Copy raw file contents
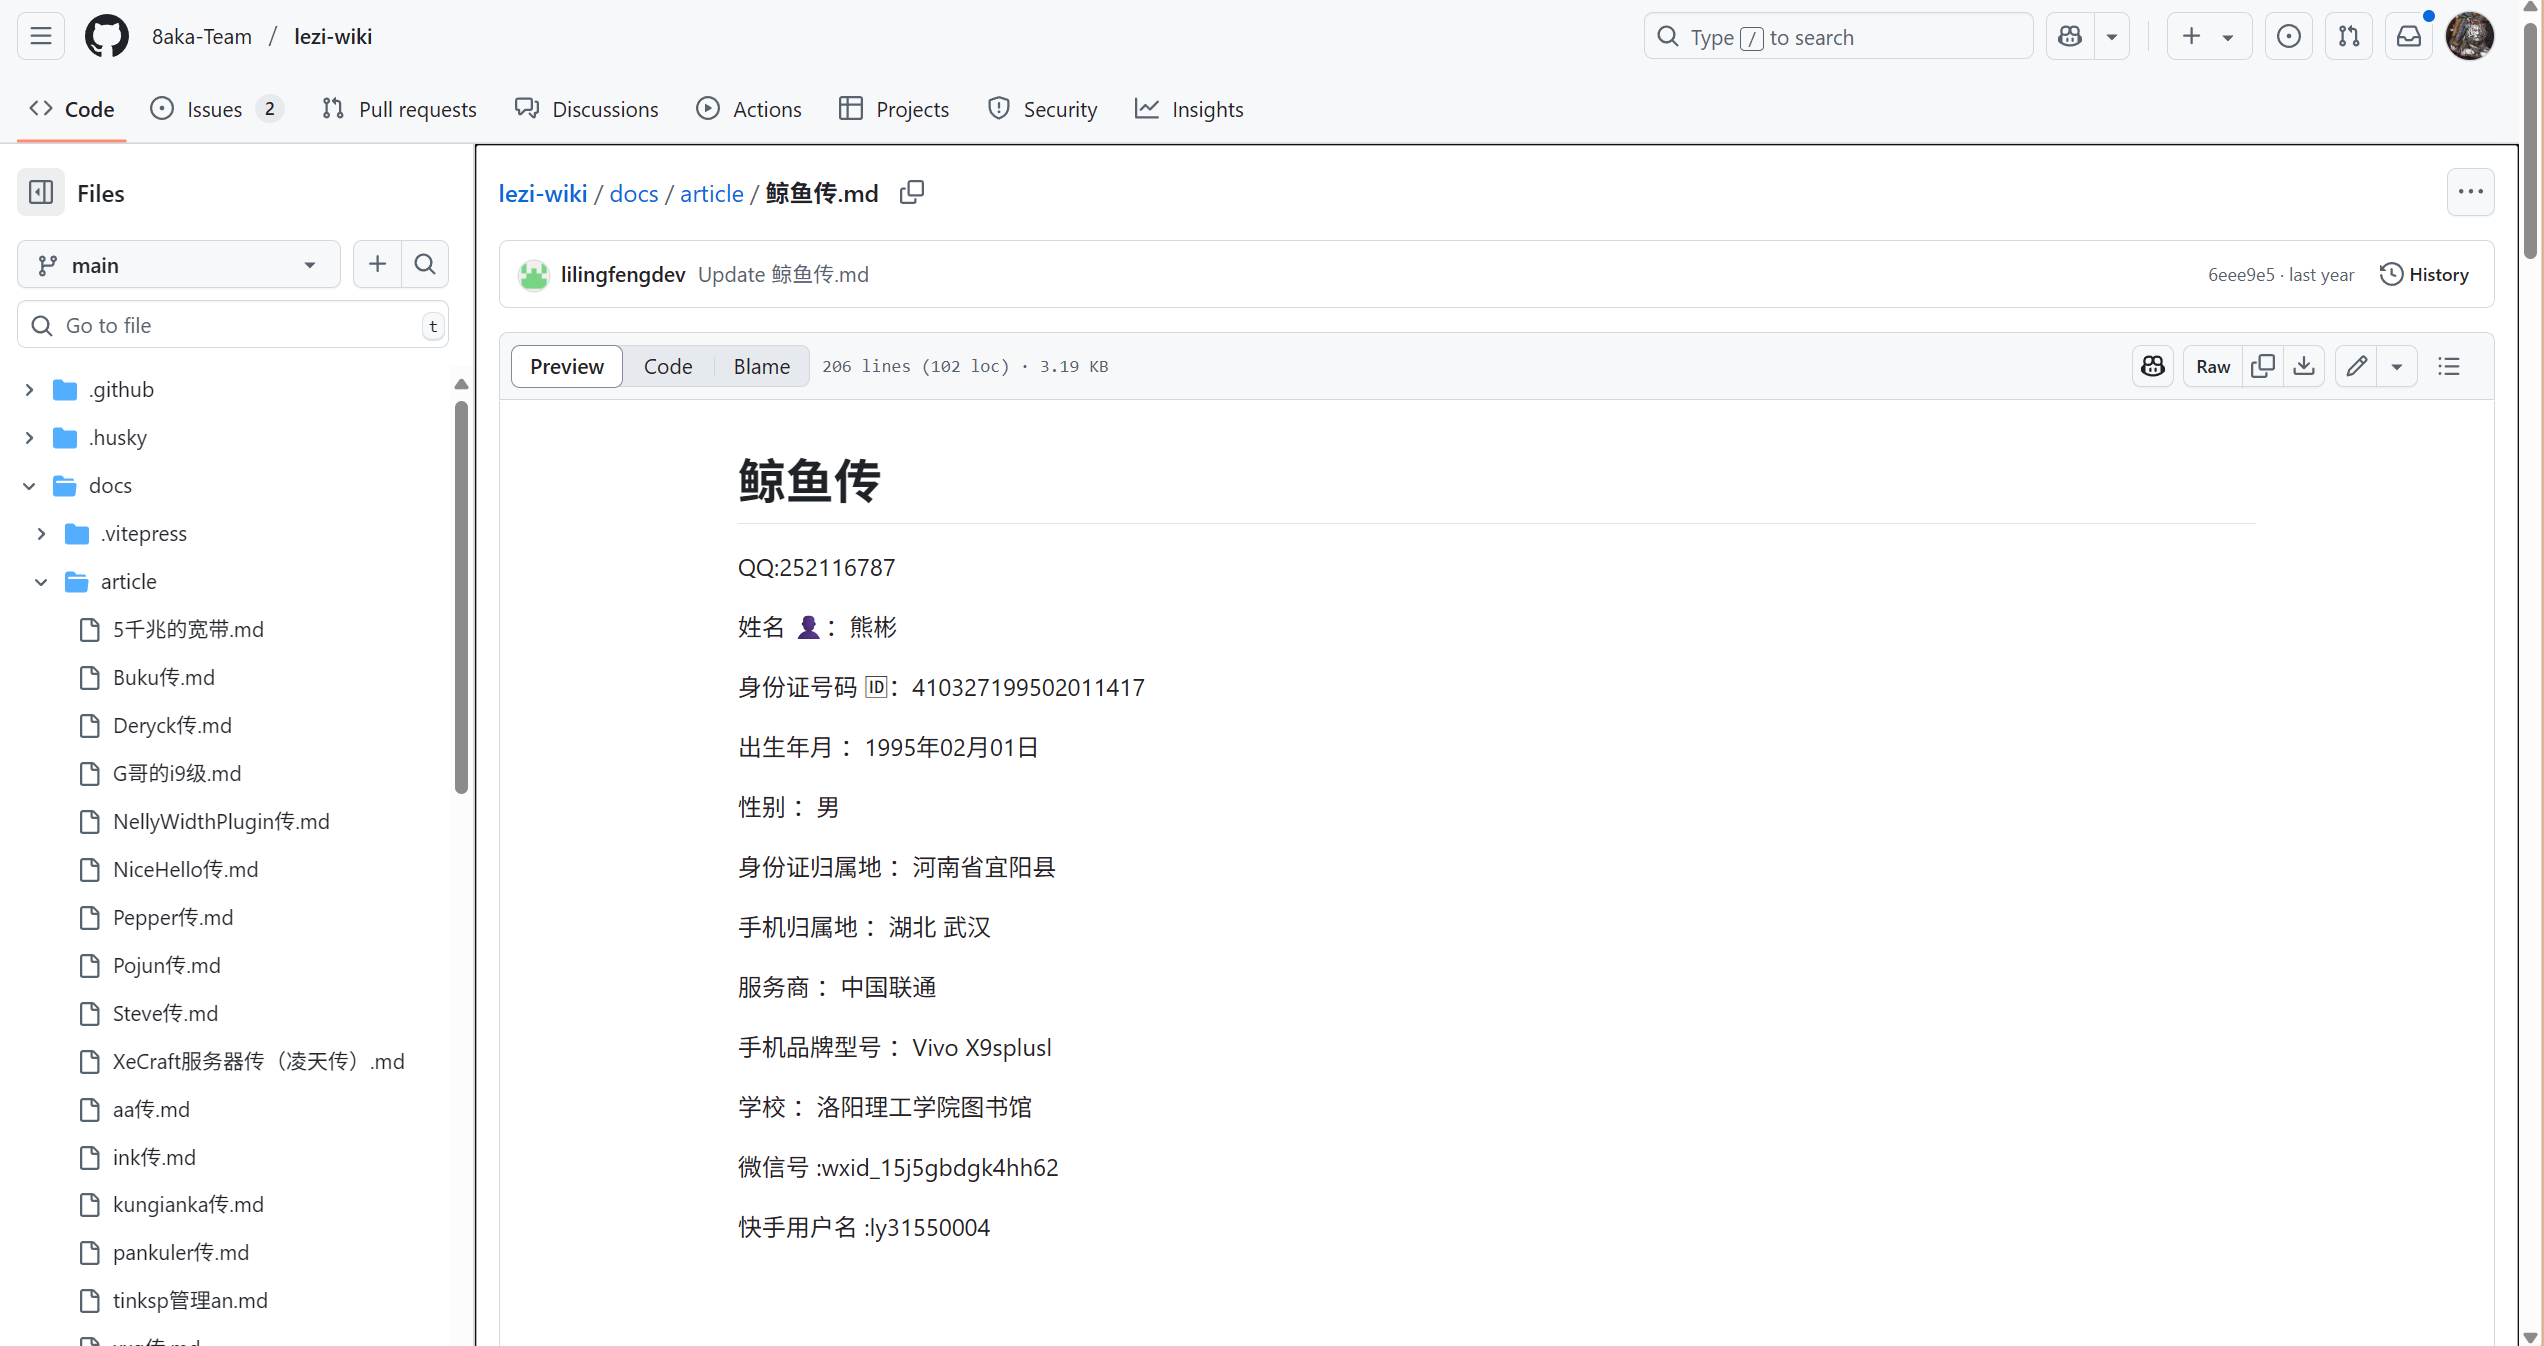This screenshot has height=1346, width=2544. coord(2262,366)
